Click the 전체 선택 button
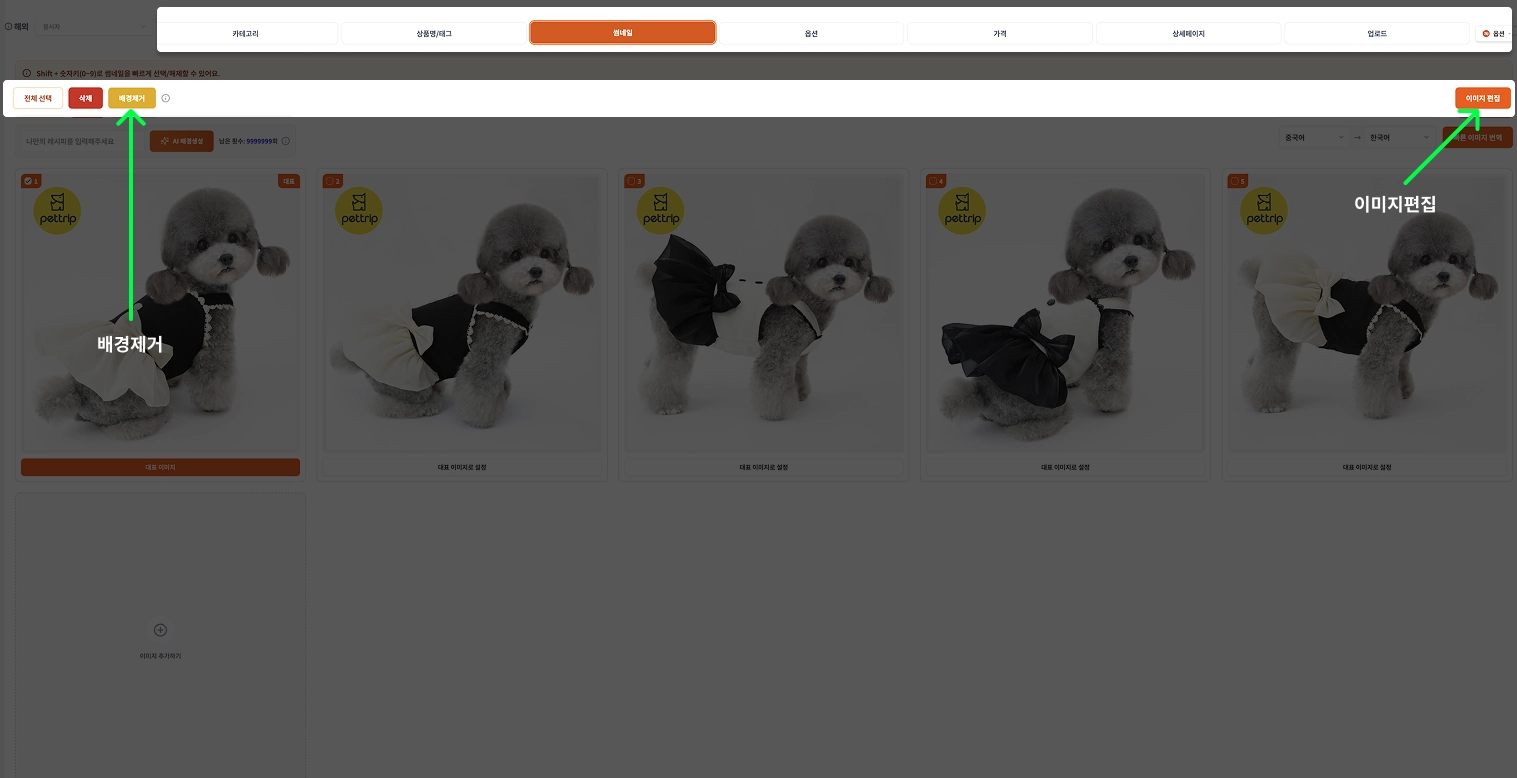Screen dimensions: 1517x778 [38, 99]
